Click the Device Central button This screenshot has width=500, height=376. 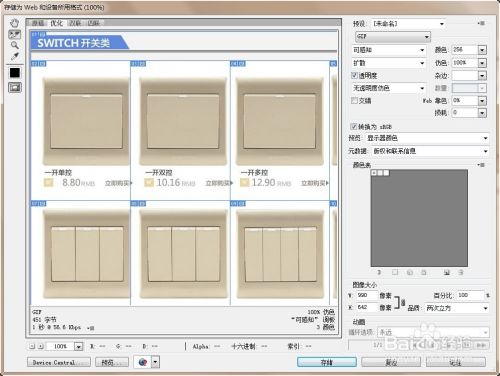coord(59,362)
